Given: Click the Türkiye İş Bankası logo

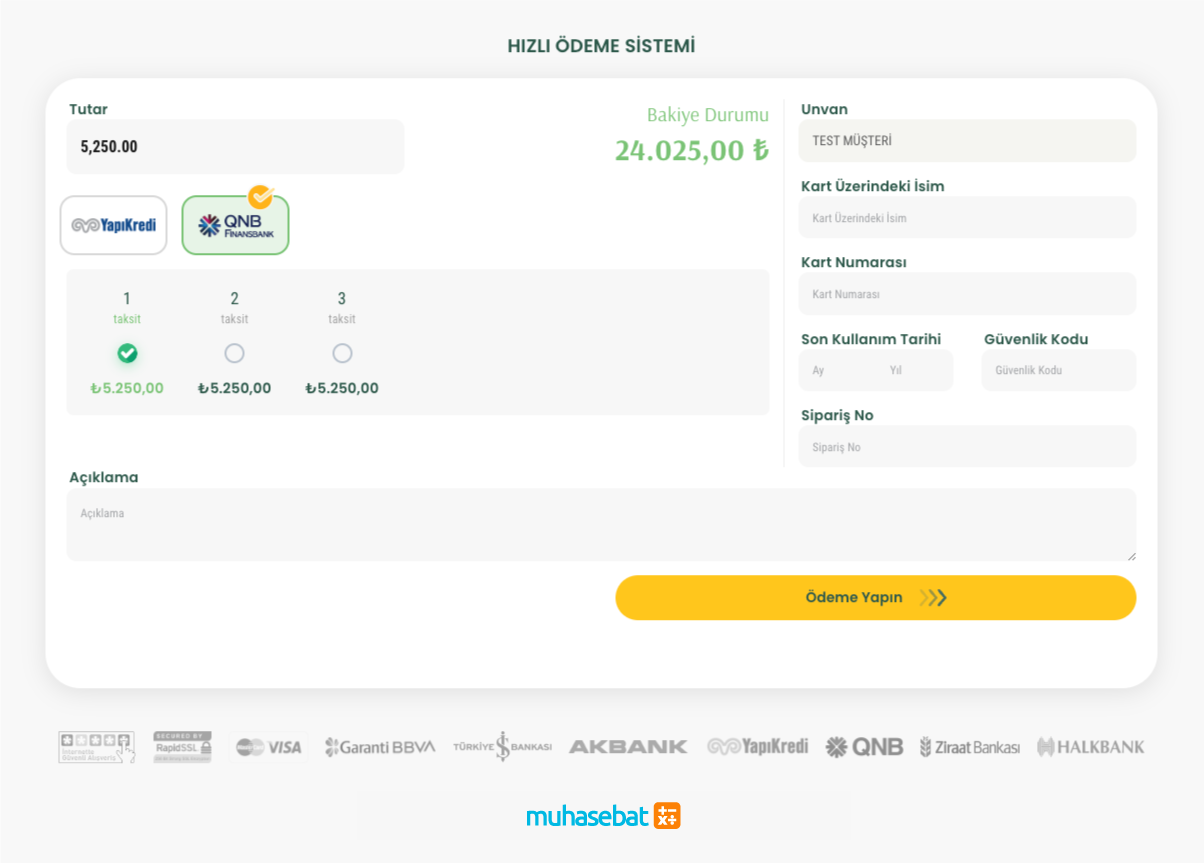Looking at the screenshot, I should click(x=502, y=747).
